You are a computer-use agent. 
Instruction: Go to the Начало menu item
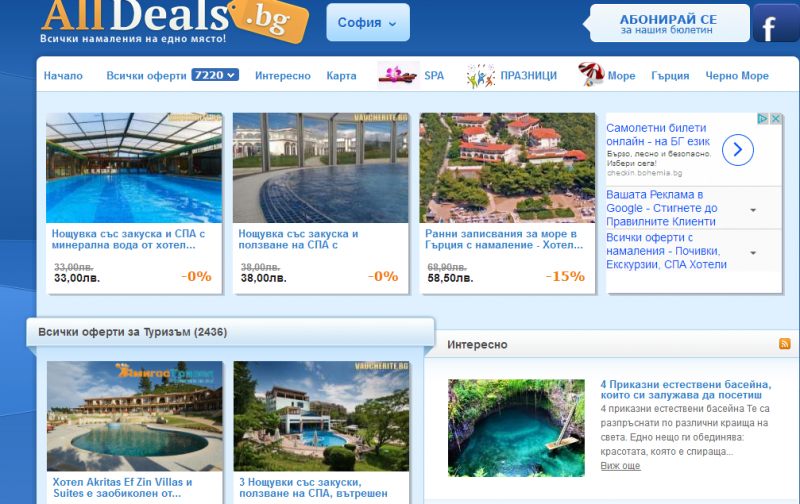pyautogui.click(x=63, y=75)
